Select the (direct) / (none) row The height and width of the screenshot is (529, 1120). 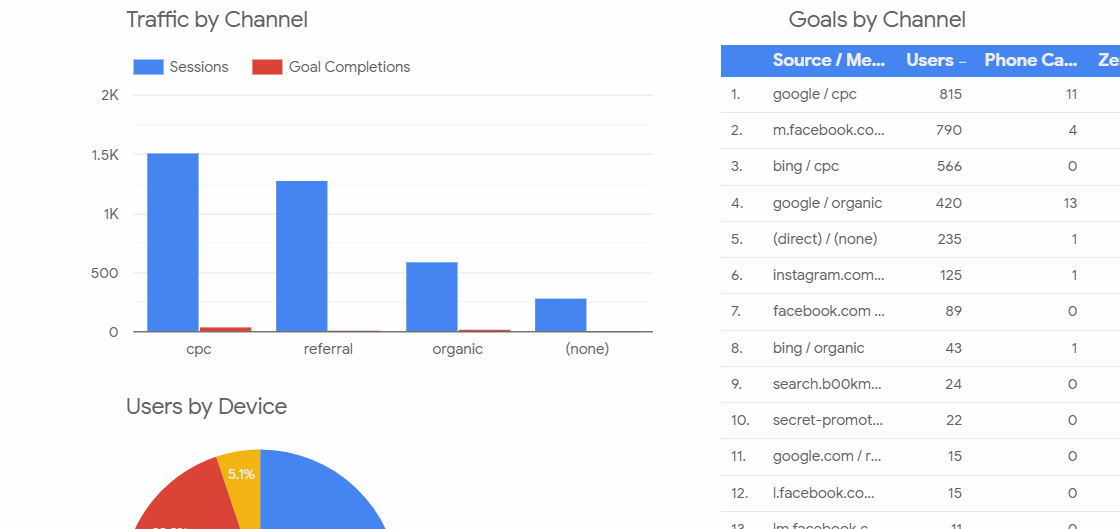pos(921,240)
